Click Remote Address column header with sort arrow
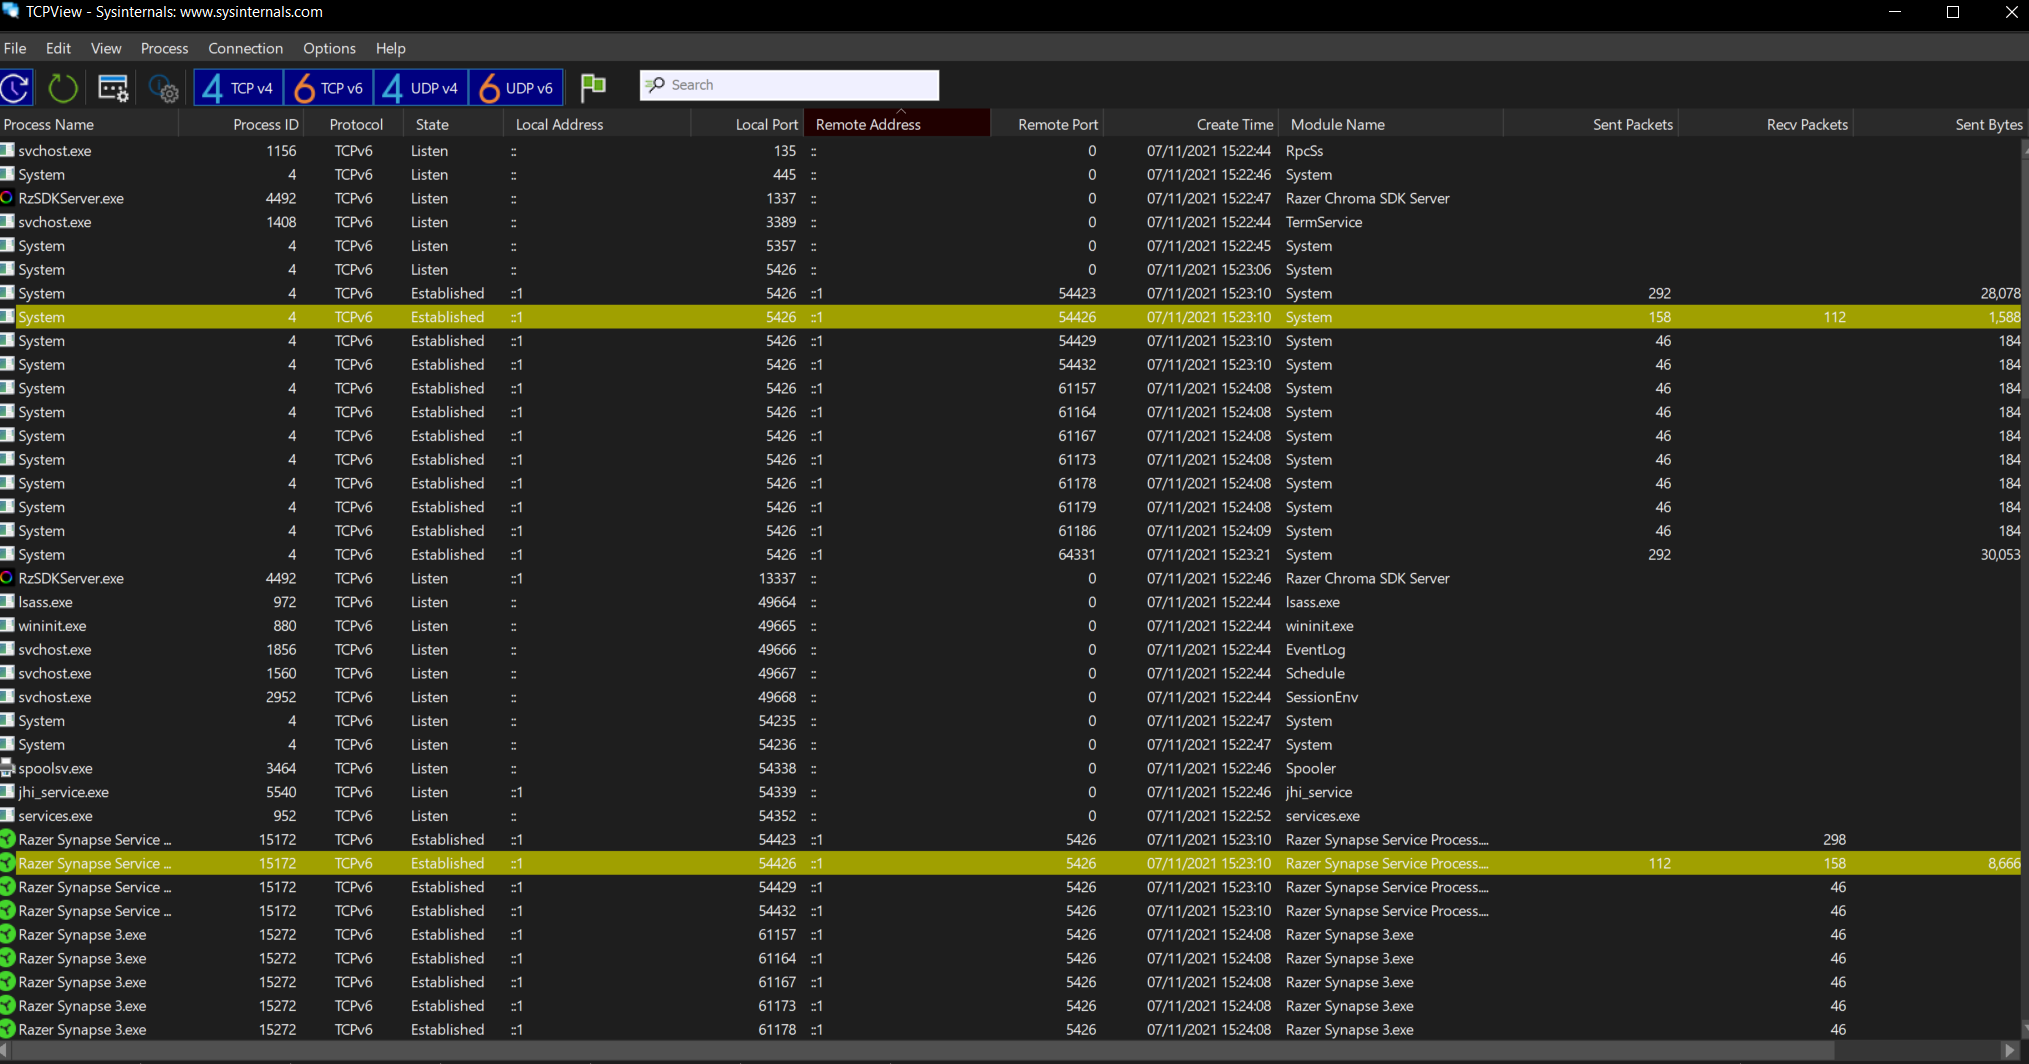The width and height of the screenshot is (2029, 1064). 897,122
